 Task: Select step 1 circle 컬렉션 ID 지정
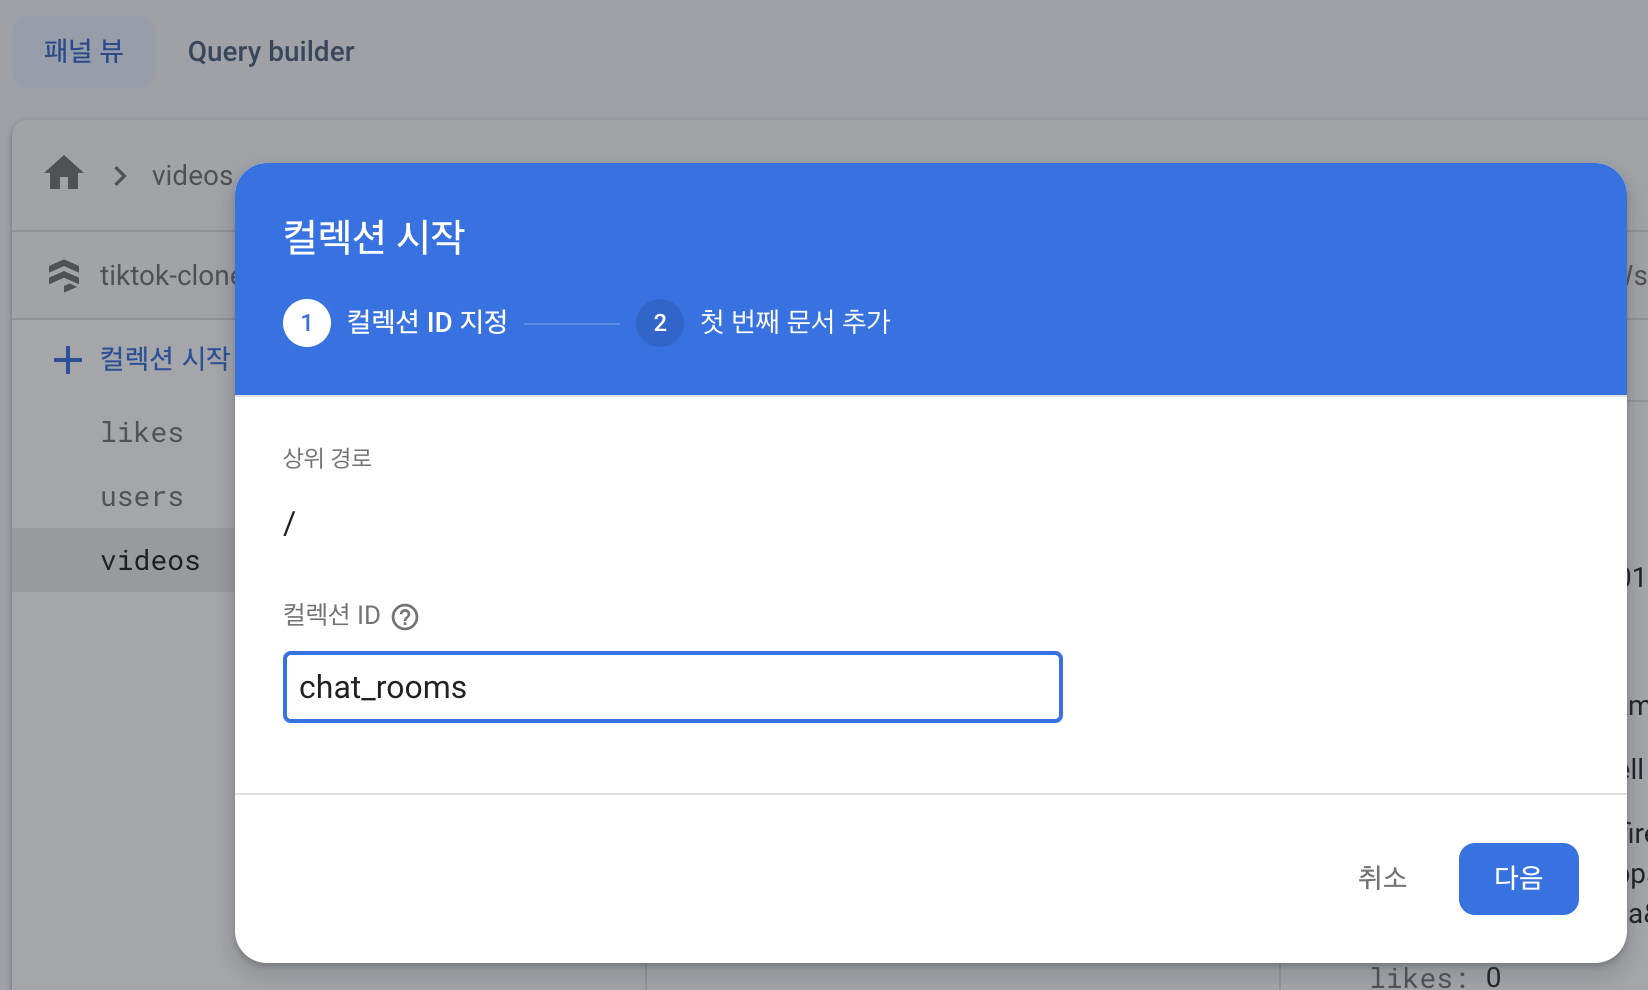point(307,323)
